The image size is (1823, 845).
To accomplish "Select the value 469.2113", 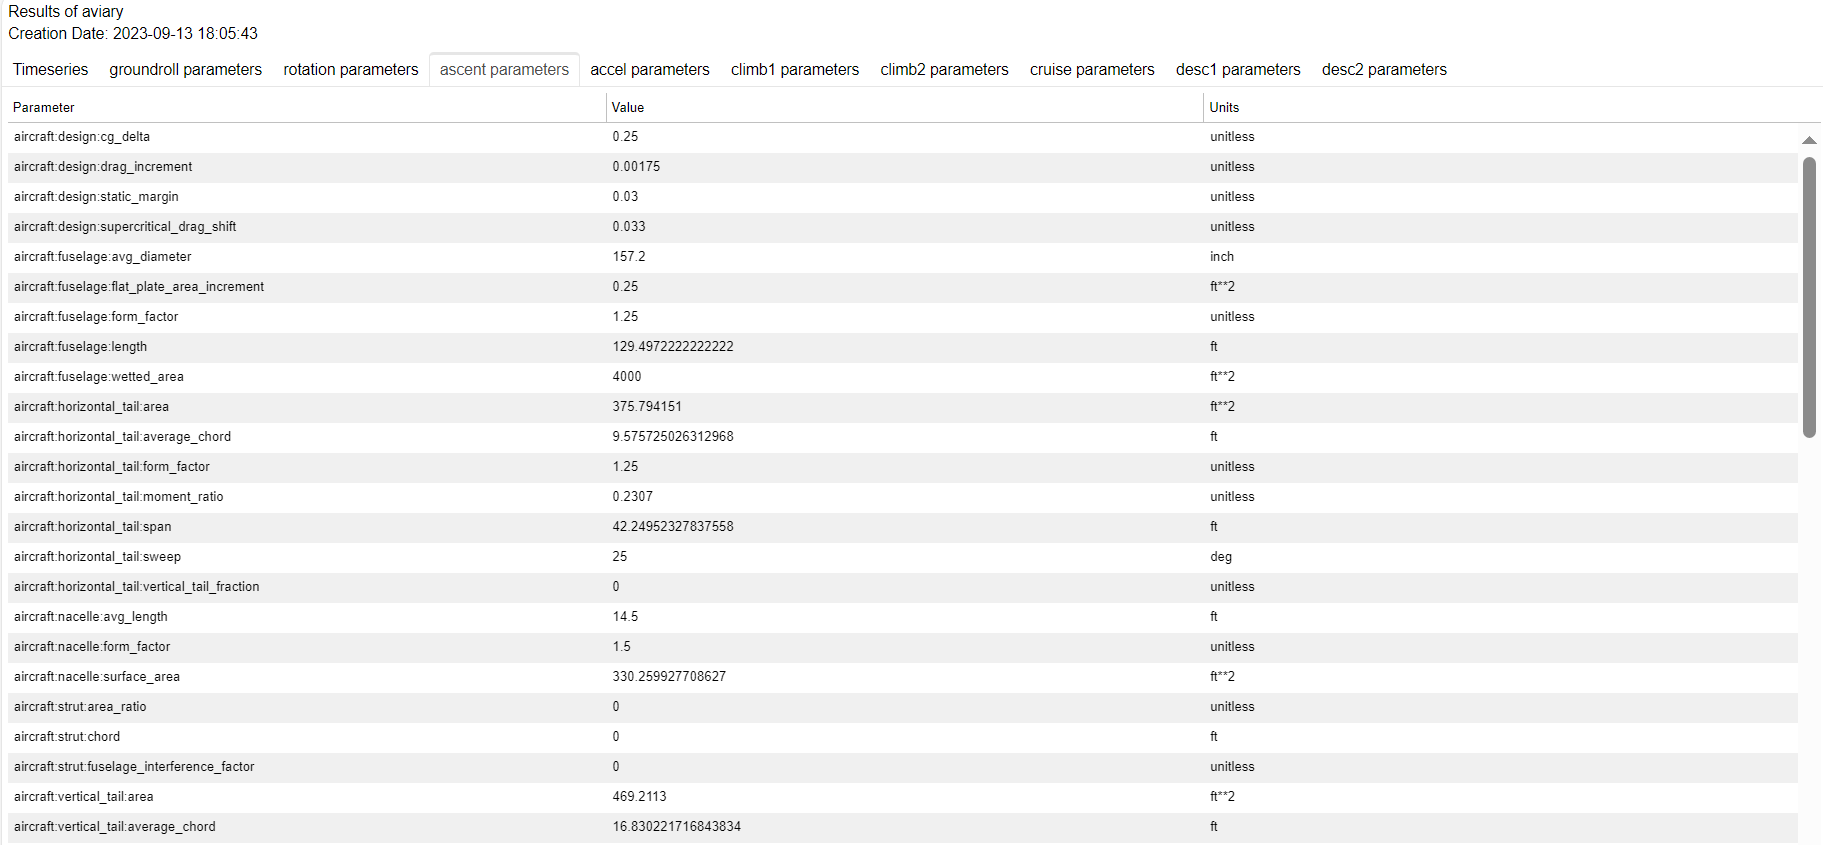I will (639, 797).
